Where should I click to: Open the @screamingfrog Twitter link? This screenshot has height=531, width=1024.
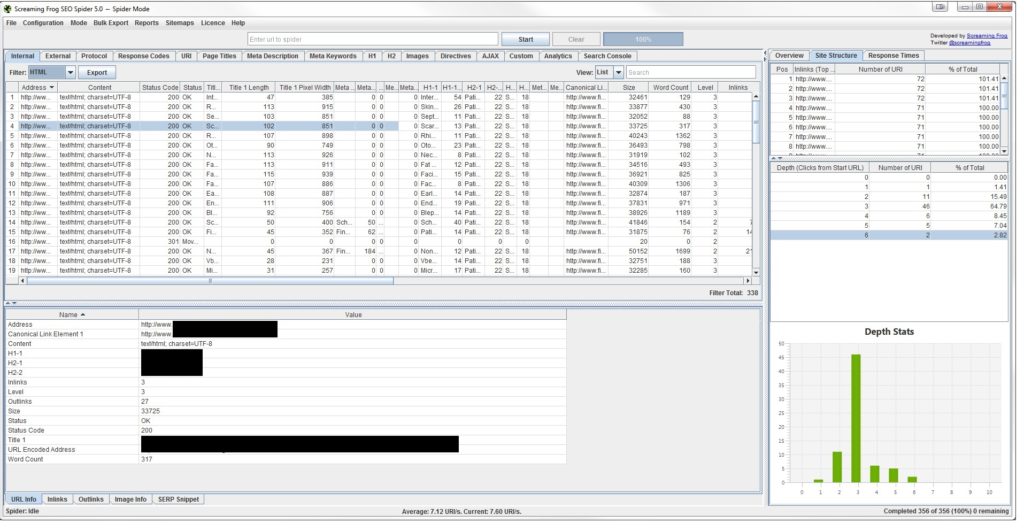970,42
